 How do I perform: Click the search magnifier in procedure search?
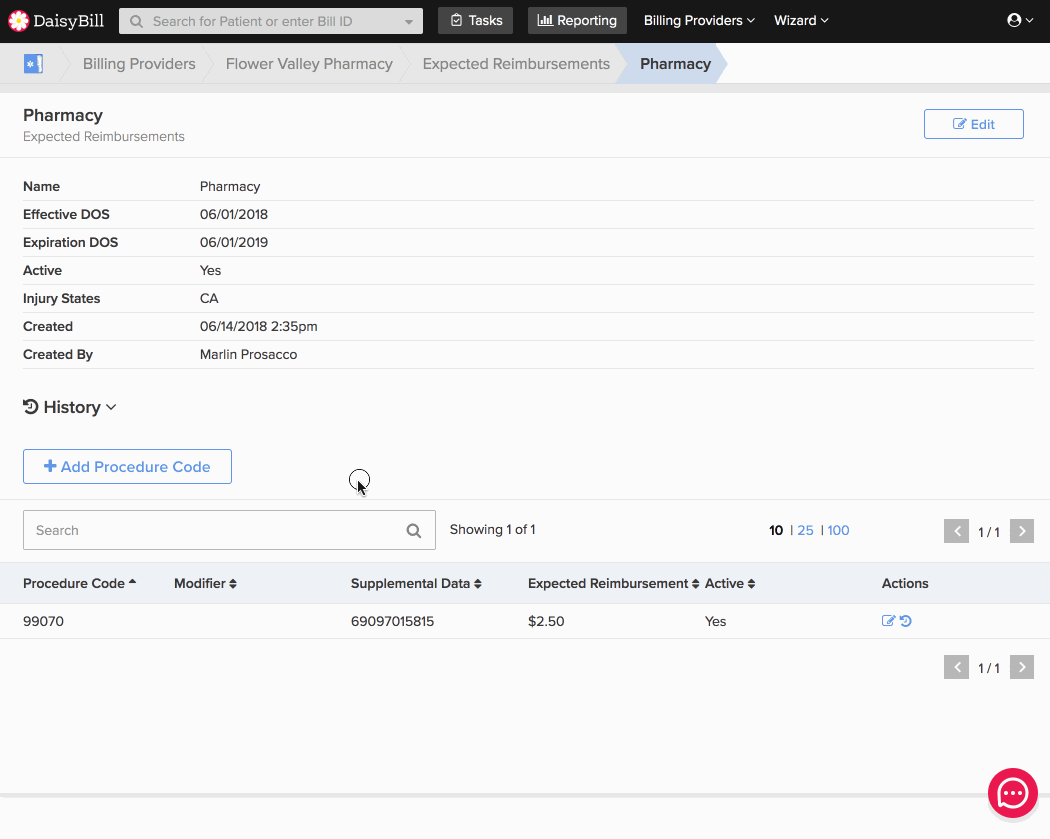click(414, 530)
